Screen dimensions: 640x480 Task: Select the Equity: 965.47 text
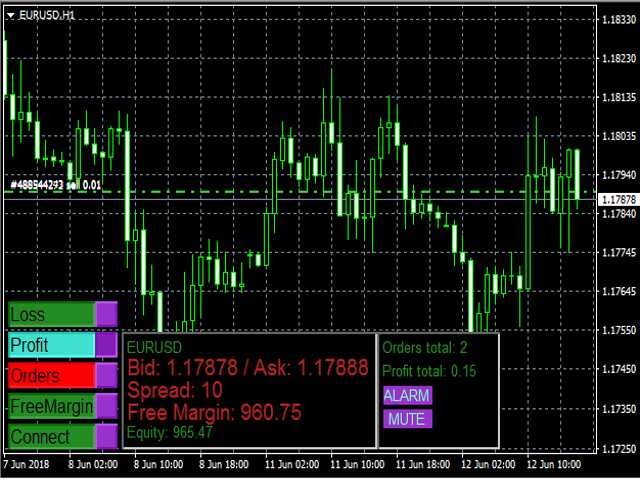point(170,432)
